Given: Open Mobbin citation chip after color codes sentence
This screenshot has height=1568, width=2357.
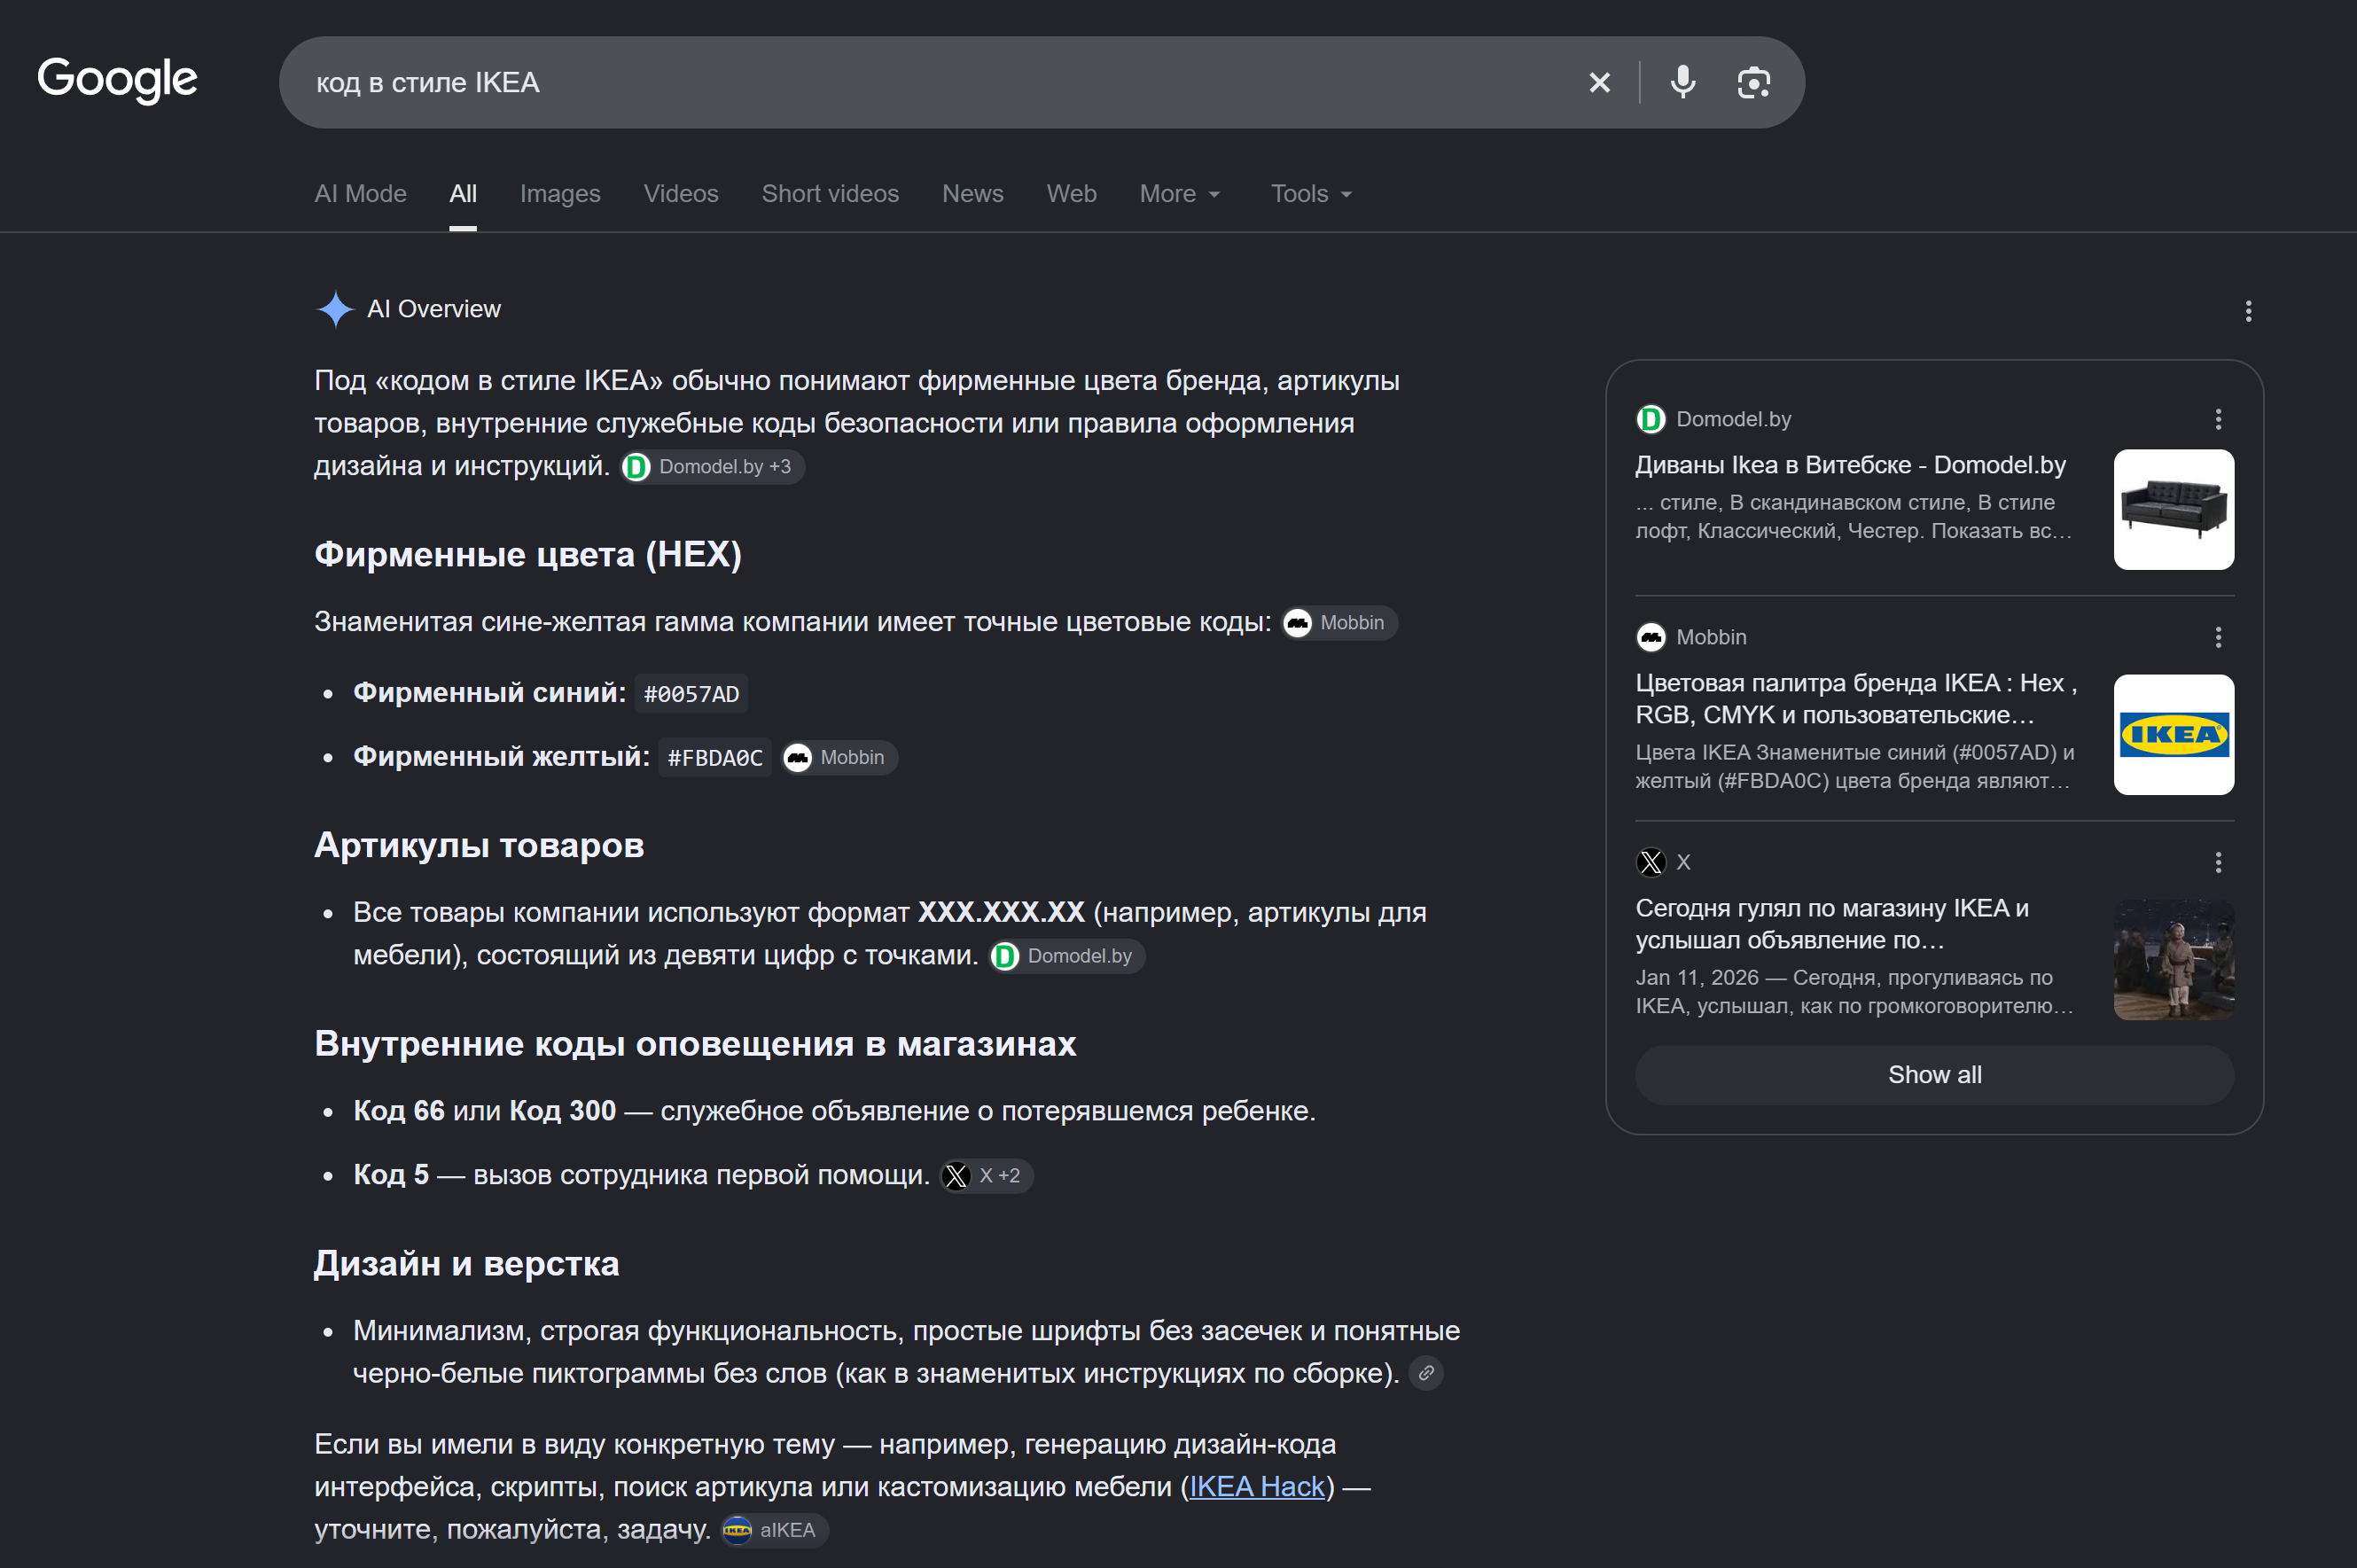Looking at the screenshot, I should click(1339, 623).
